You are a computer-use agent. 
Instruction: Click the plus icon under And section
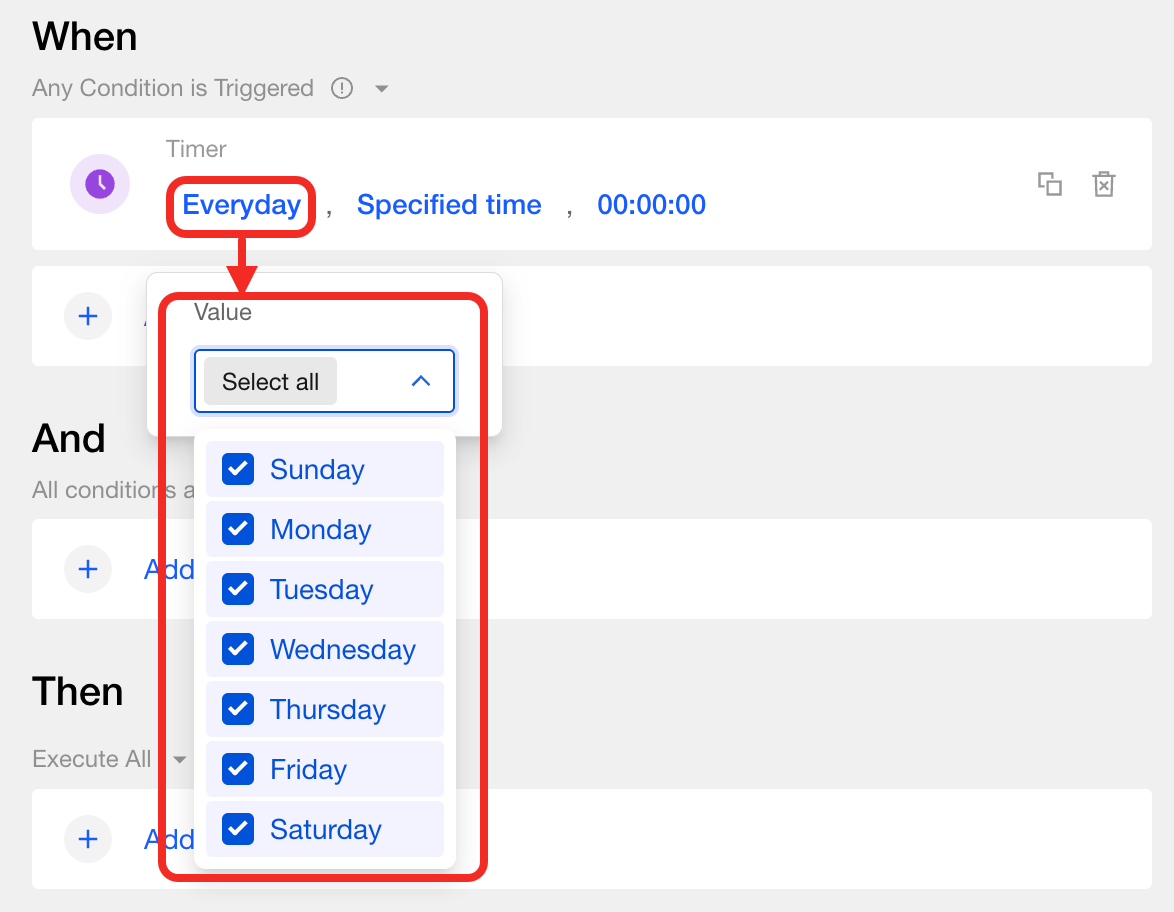click(88, 569)
